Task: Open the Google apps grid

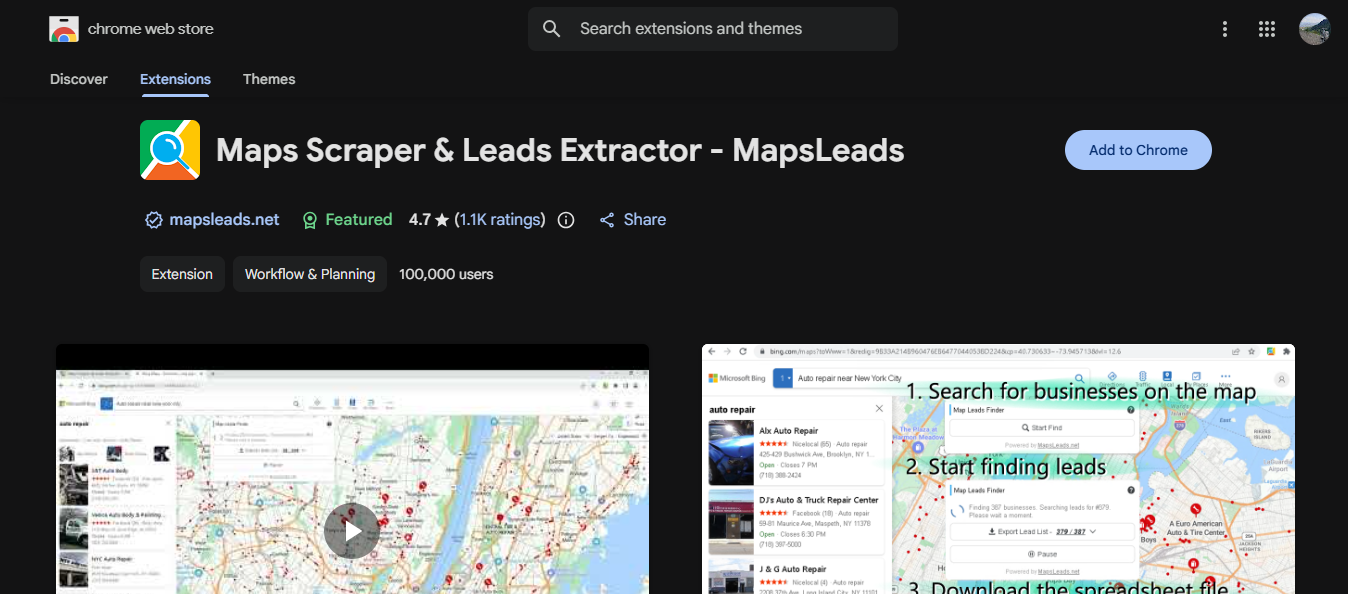Action: (x=1267, y=29)
